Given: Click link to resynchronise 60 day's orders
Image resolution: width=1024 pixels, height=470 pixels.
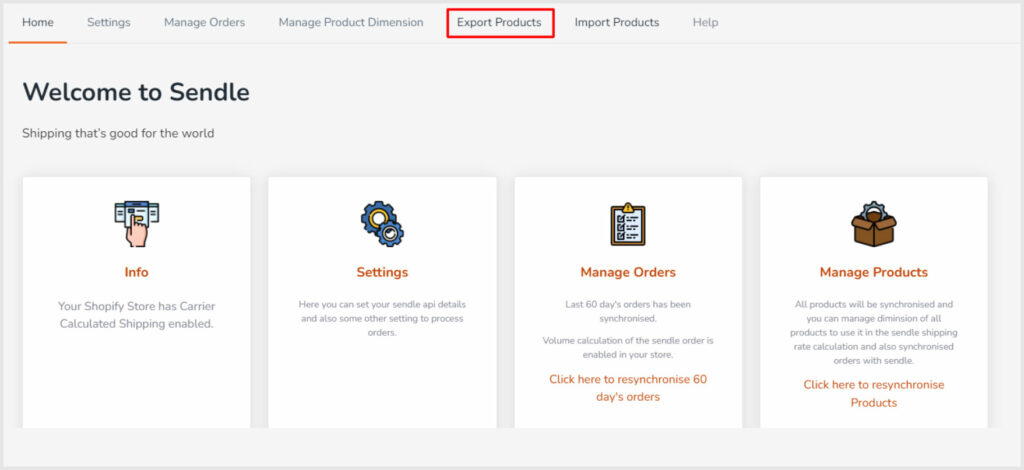Looking at the screenshot, I should pos(628,388).
